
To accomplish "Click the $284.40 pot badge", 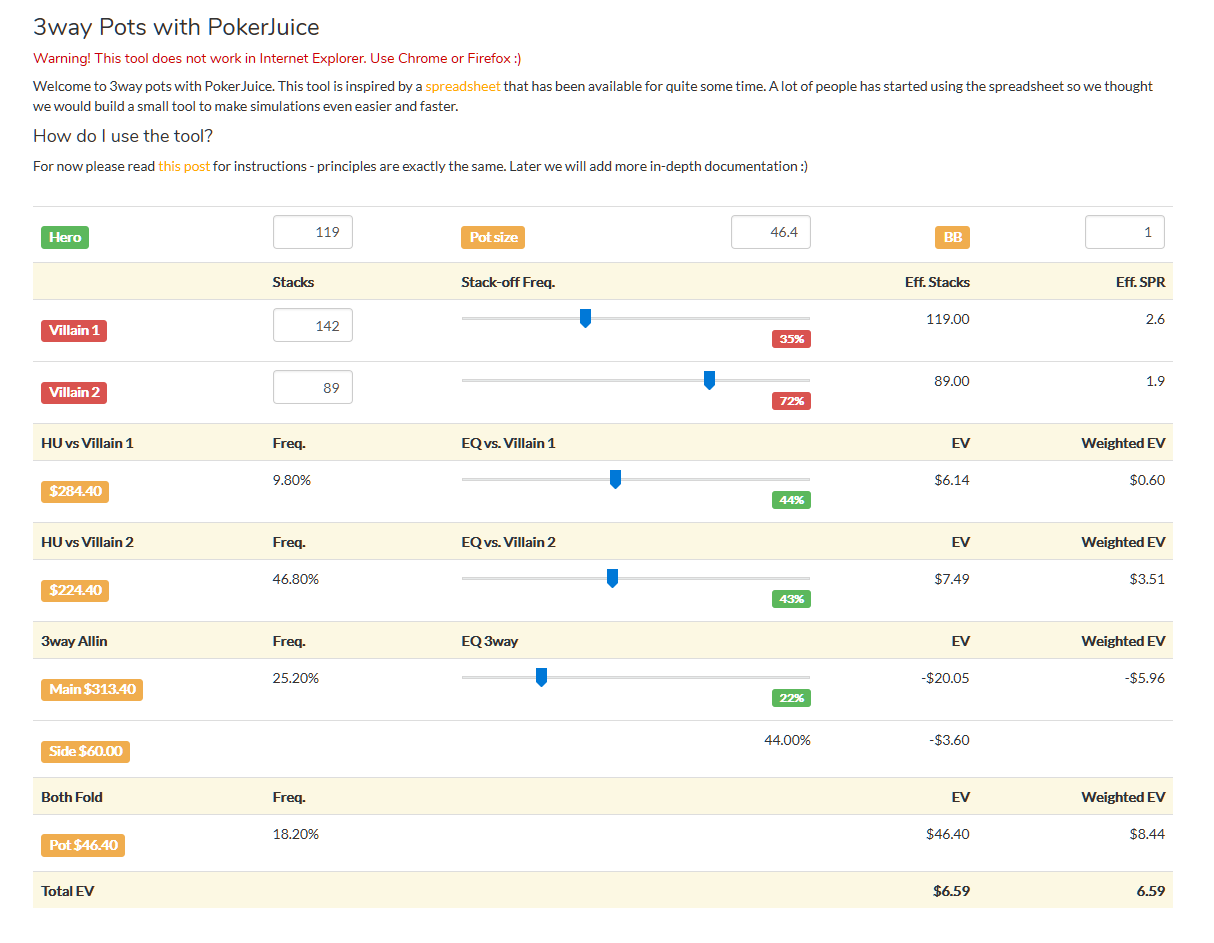I will (75, 491).
